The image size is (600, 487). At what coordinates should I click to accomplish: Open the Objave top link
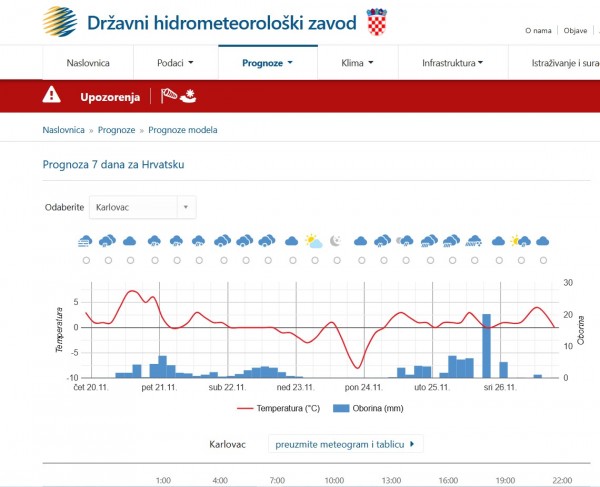click(575, 31)
